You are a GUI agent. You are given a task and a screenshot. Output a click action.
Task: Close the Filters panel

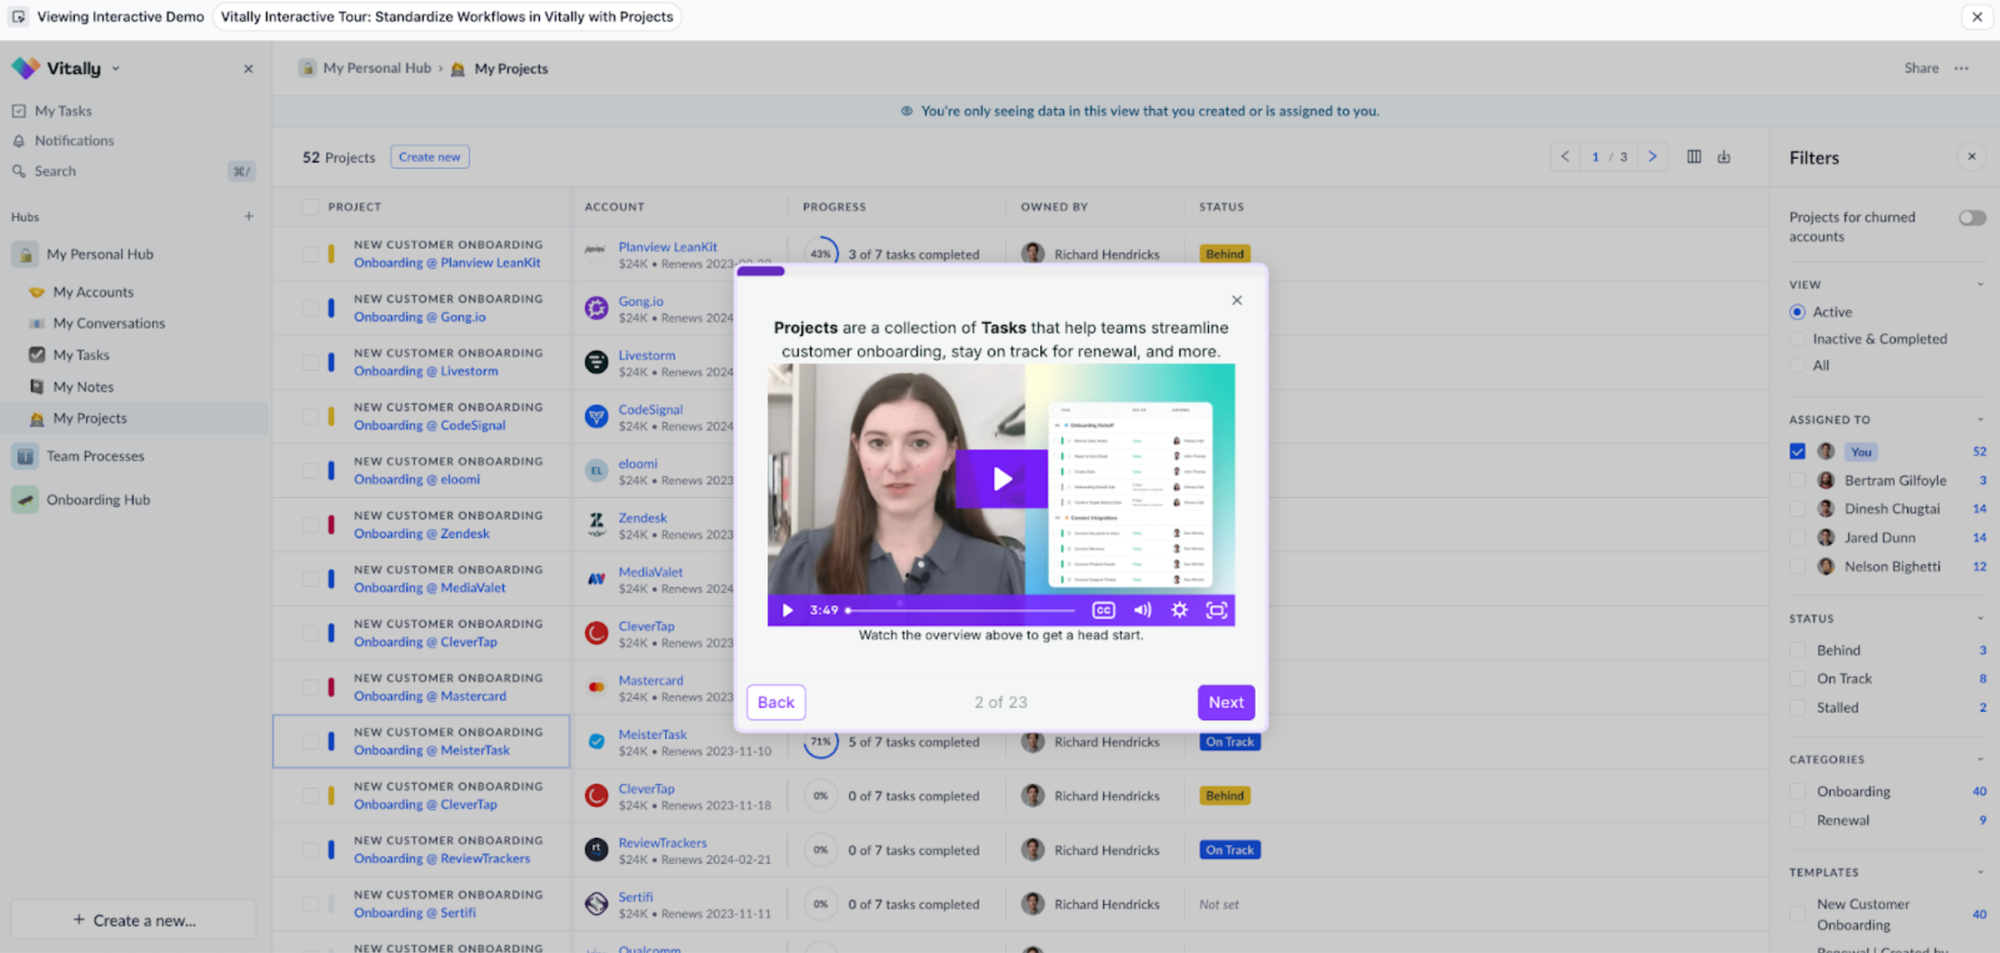point(1972,157)
